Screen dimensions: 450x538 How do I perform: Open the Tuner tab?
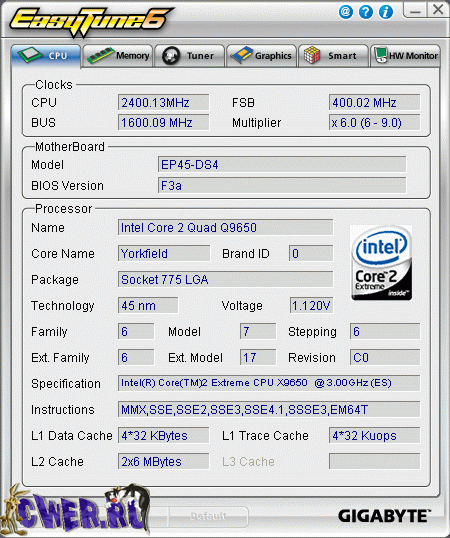pyautogui.click(x=190, y=56)
